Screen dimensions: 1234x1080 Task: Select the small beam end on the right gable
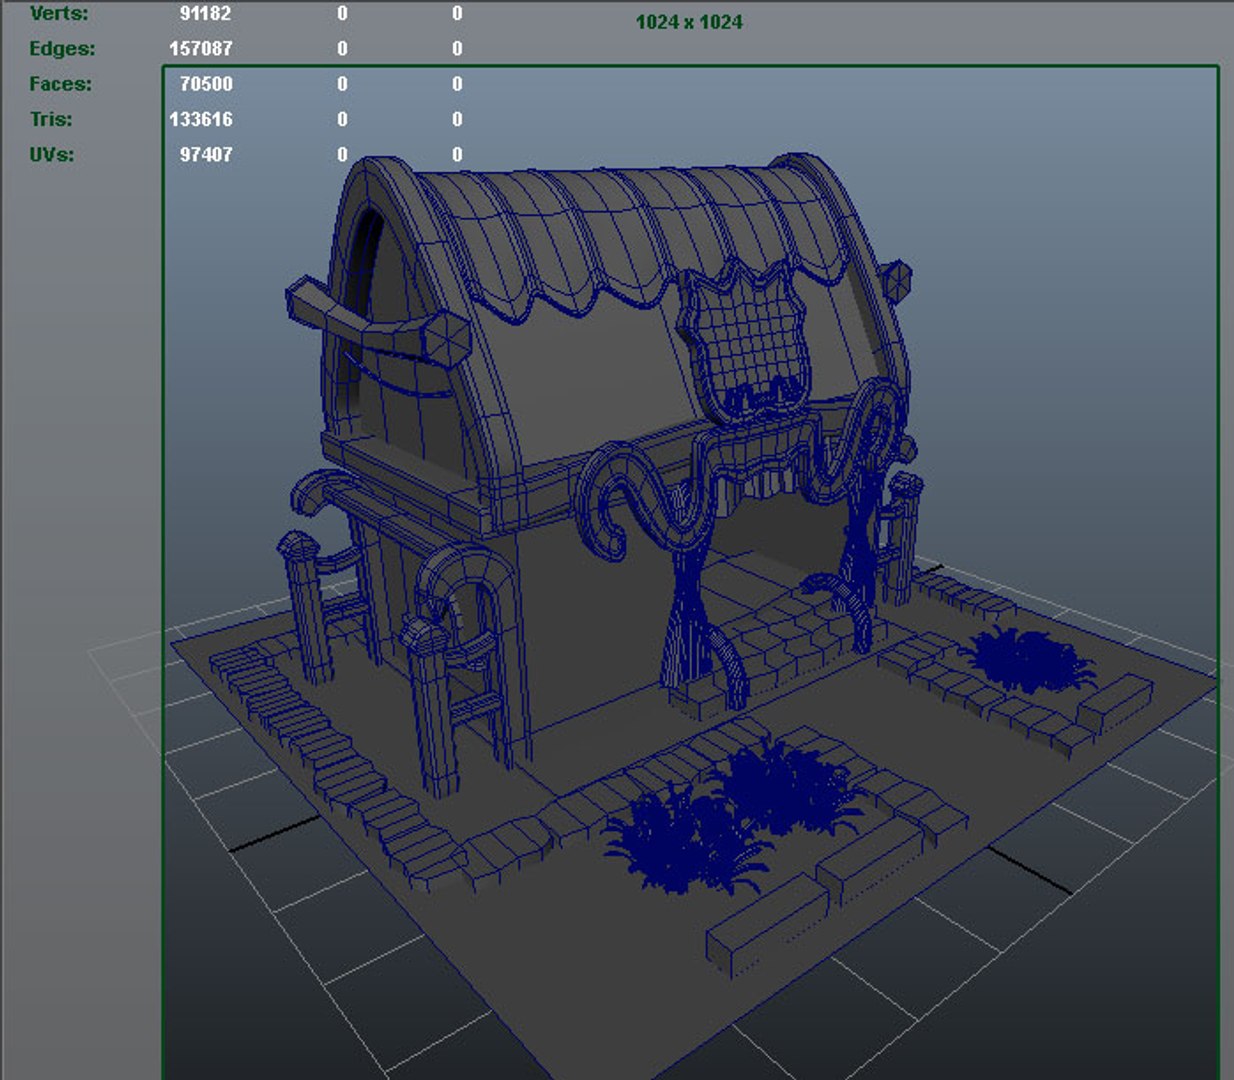[895, 276]
